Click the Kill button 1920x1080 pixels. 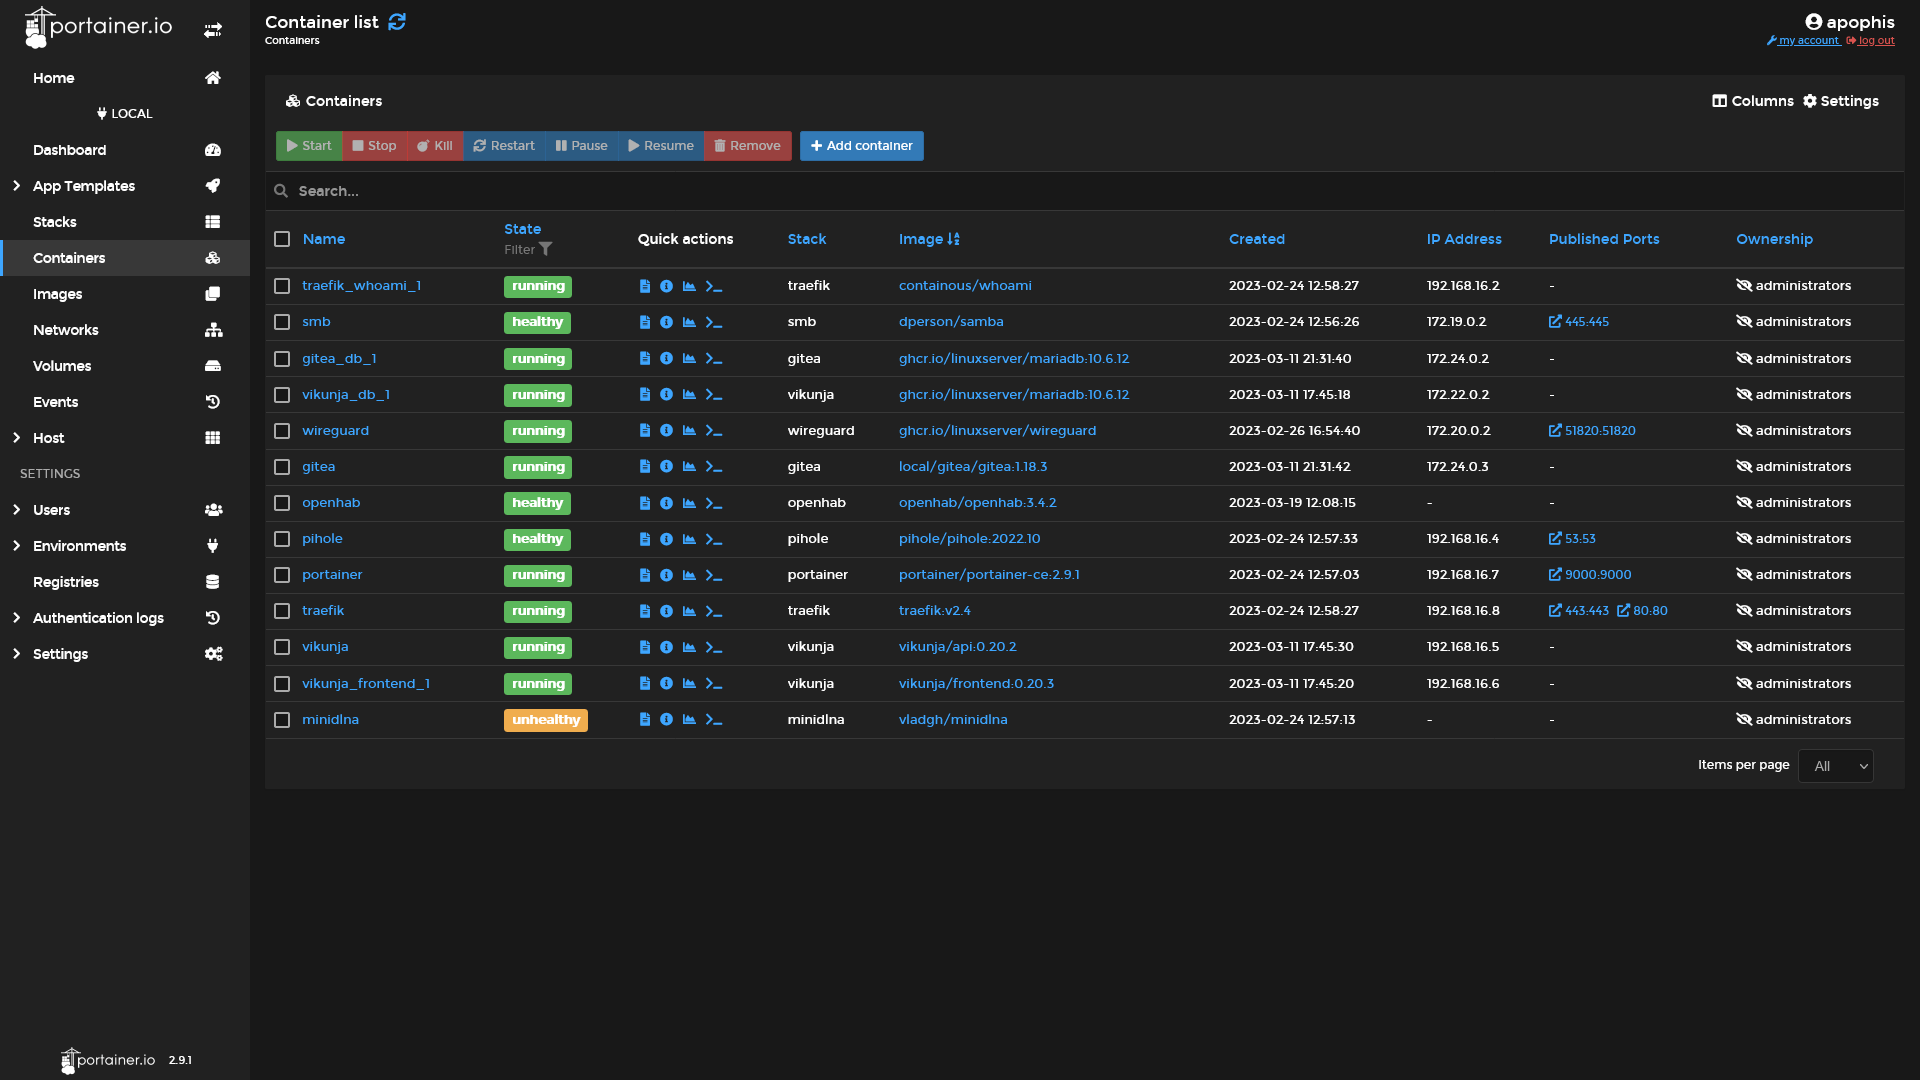pyautogui.click(x=435, y=146)
